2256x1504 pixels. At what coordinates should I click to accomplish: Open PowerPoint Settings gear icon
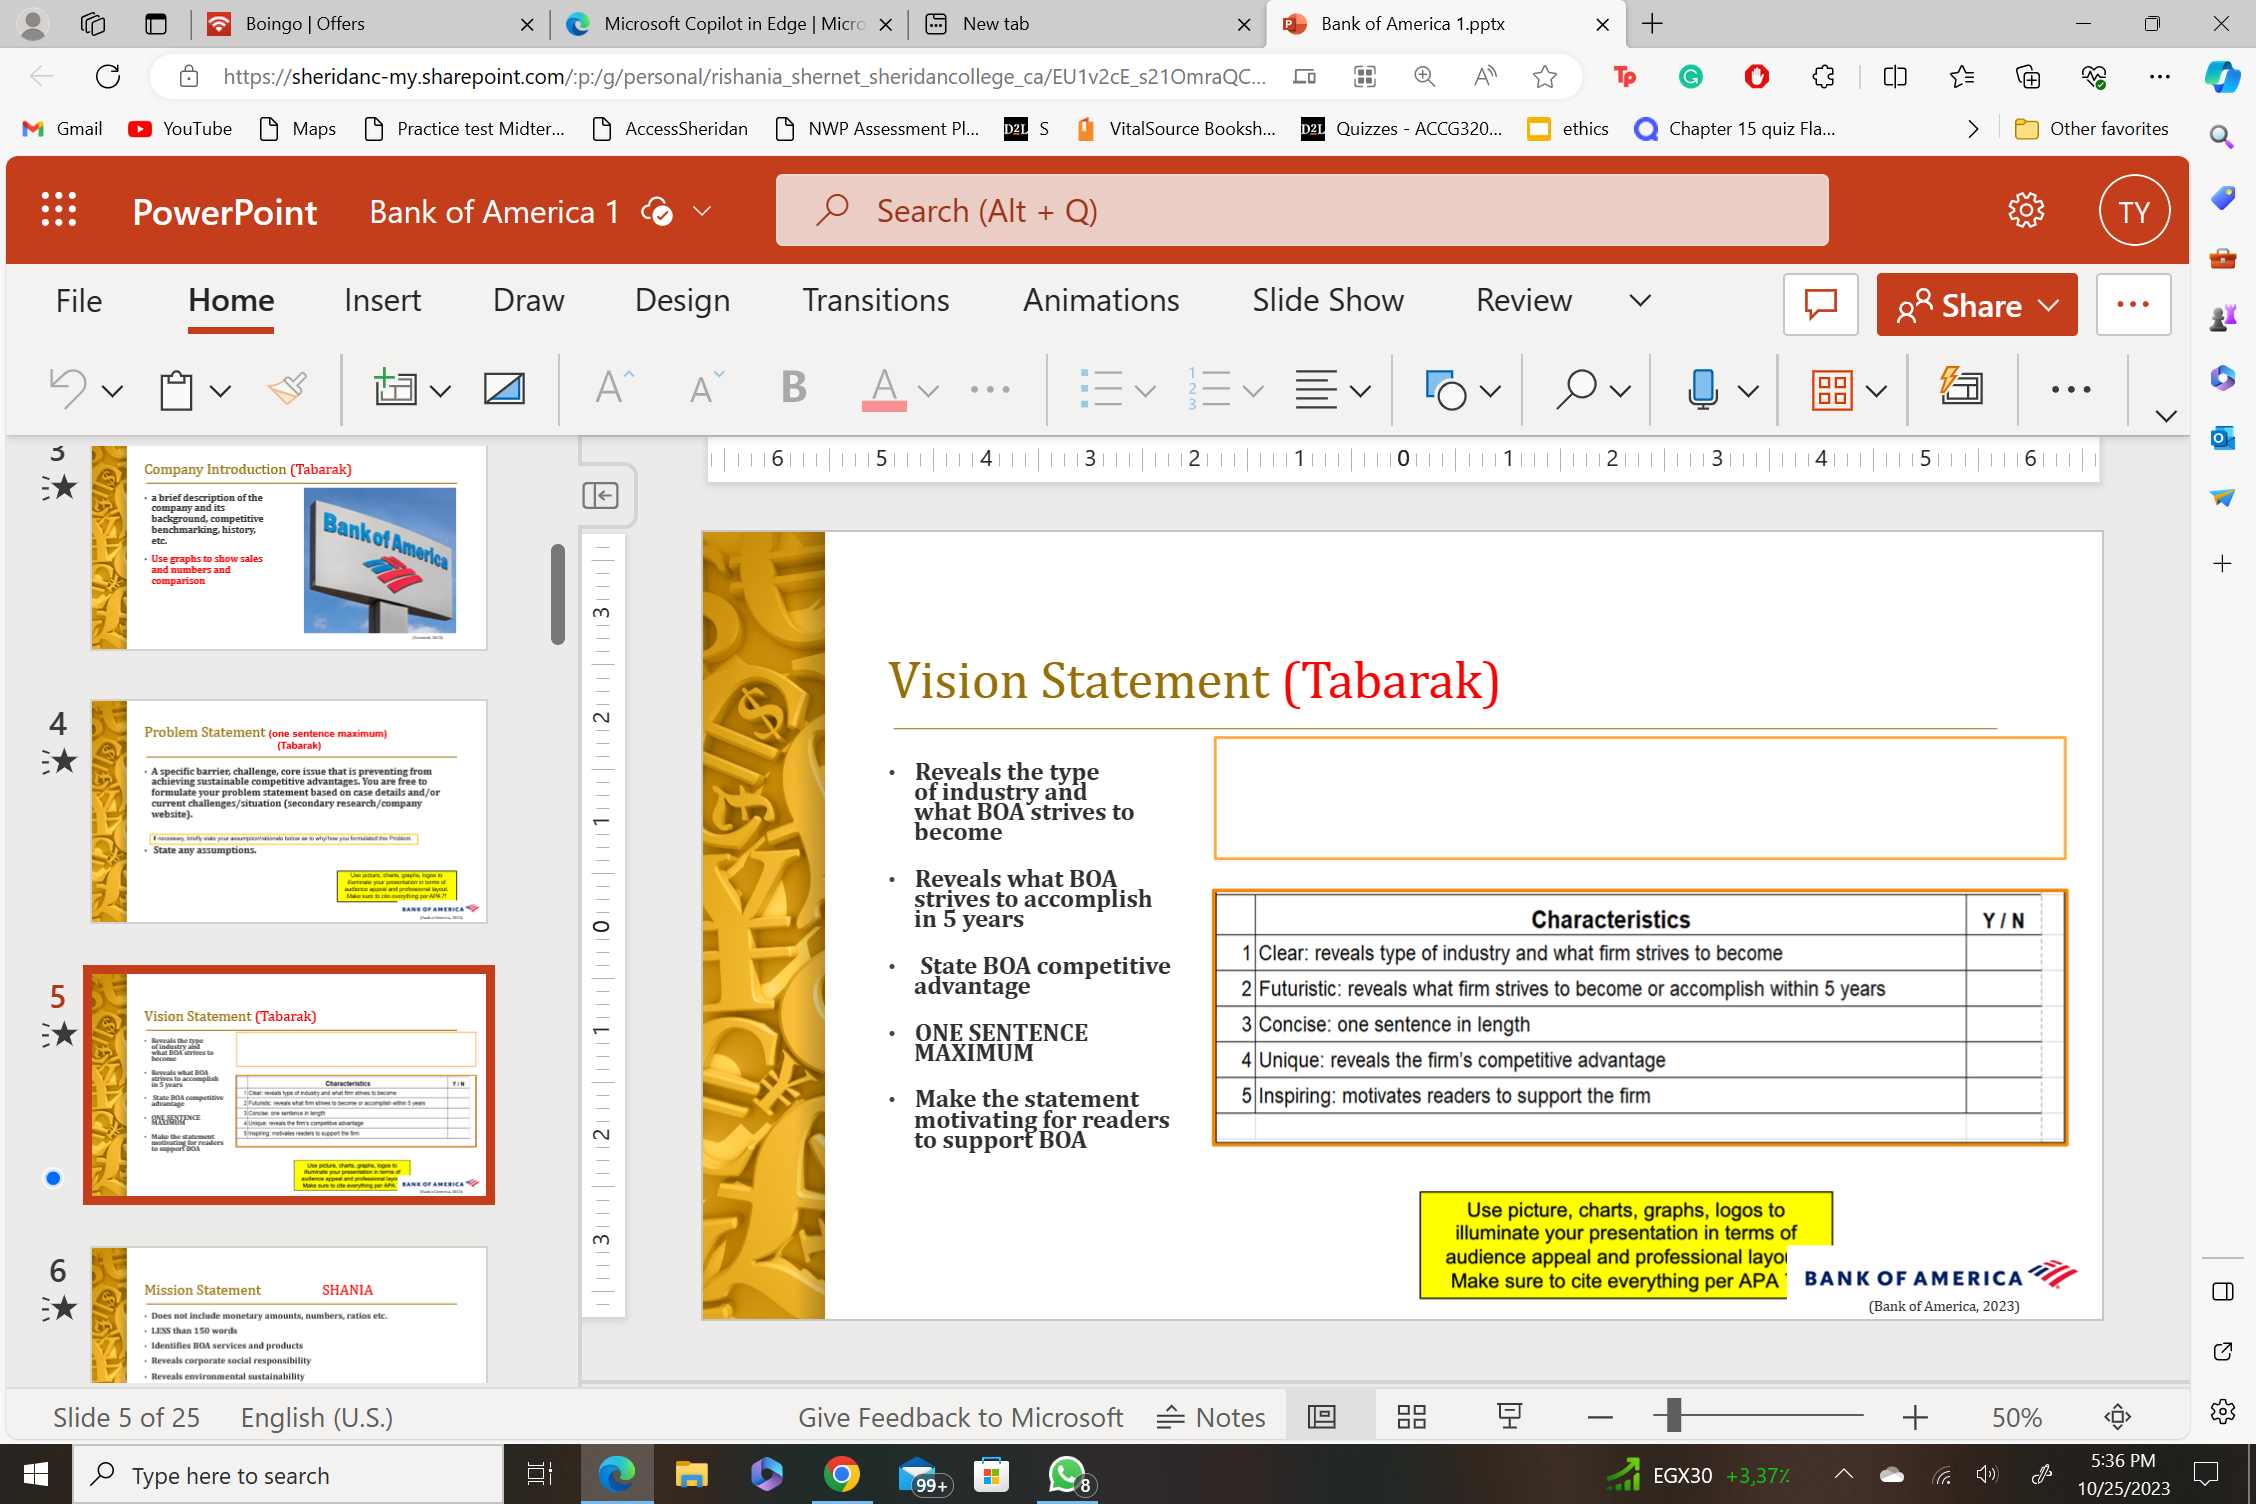tap(2026, 210)
